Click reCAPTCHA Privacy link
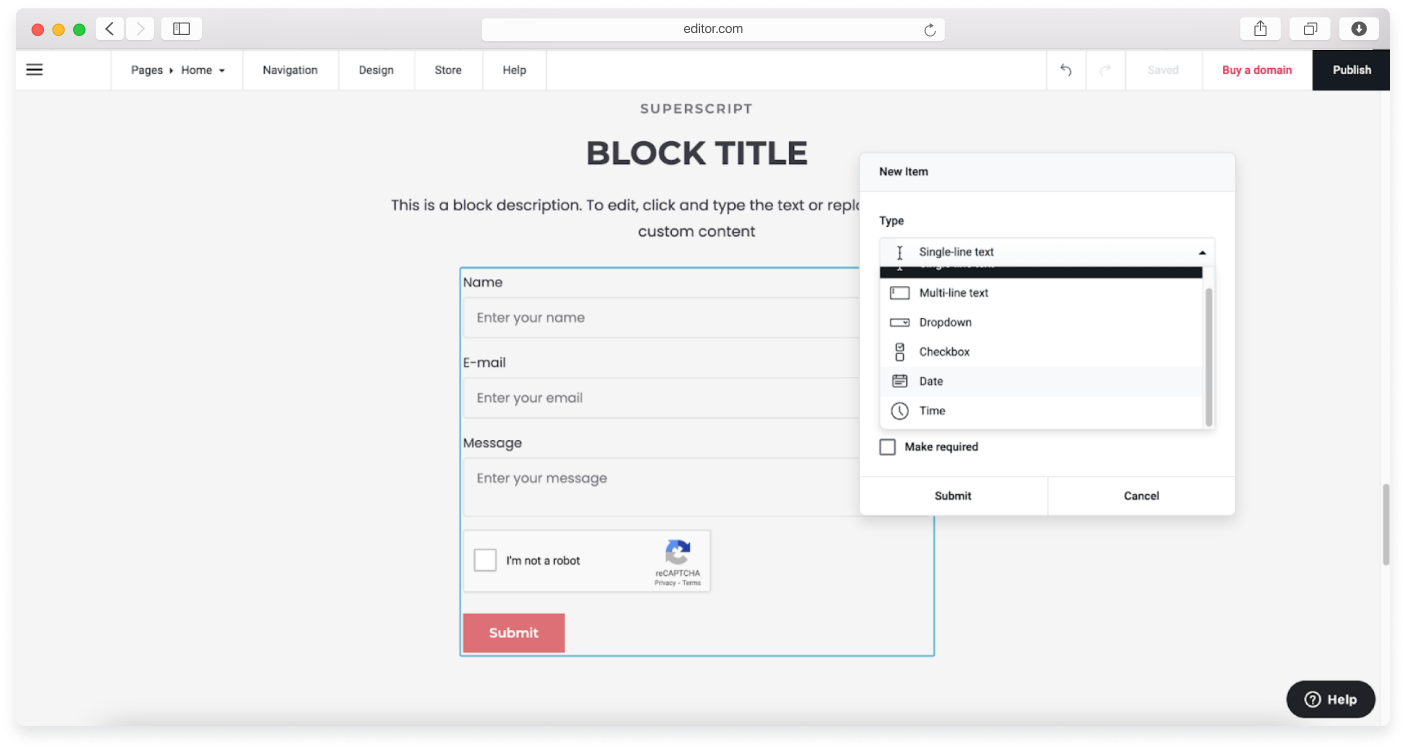1406x750 pixels. [665, 583]
